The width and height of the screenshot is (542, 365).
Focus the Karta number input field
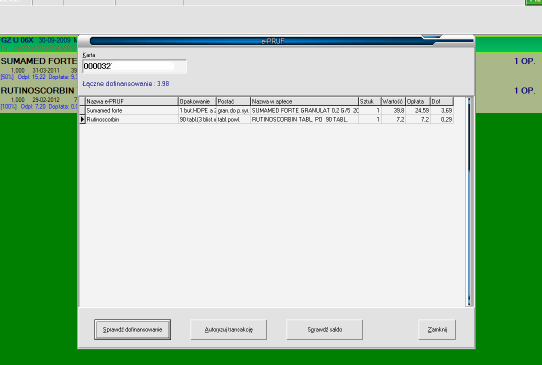[x=134, y=66]
